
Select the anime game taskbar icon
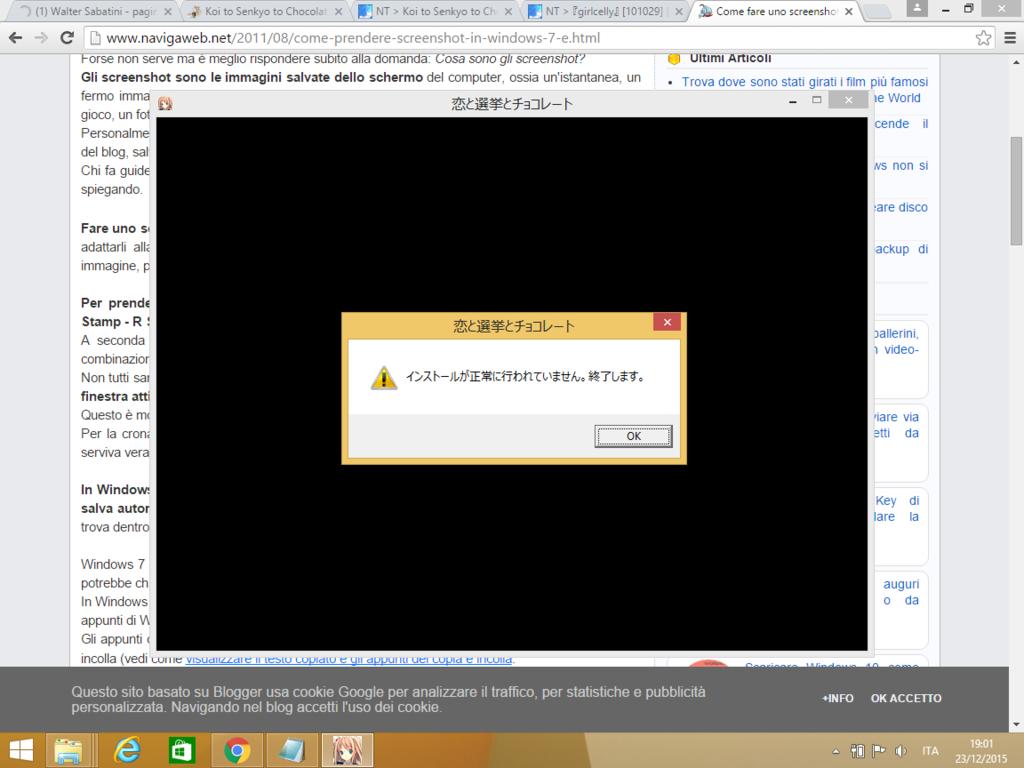(x=347, y=750)
